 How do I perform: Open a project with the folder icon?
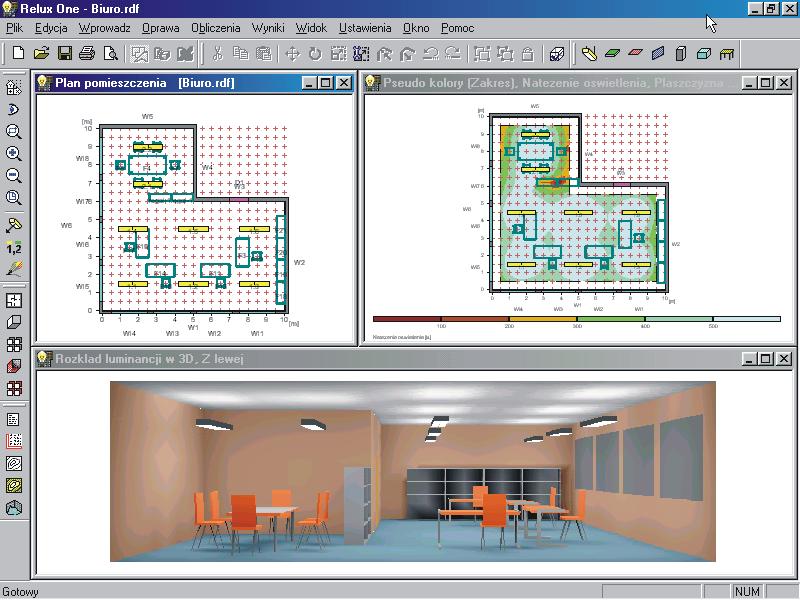[x=41, y=53]
